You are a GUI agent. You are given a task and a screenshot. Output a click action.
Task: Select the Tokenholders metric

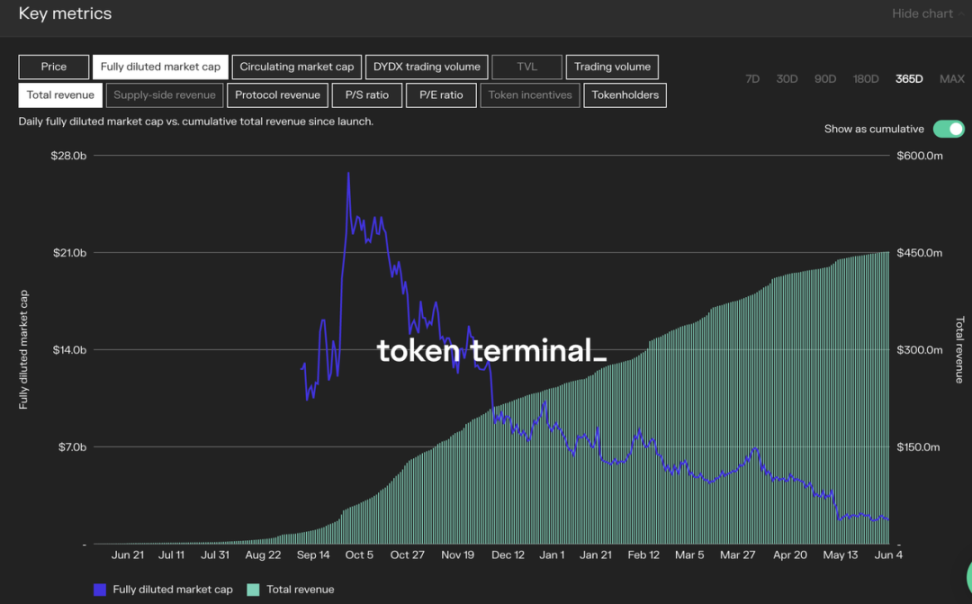pos(625,95)
